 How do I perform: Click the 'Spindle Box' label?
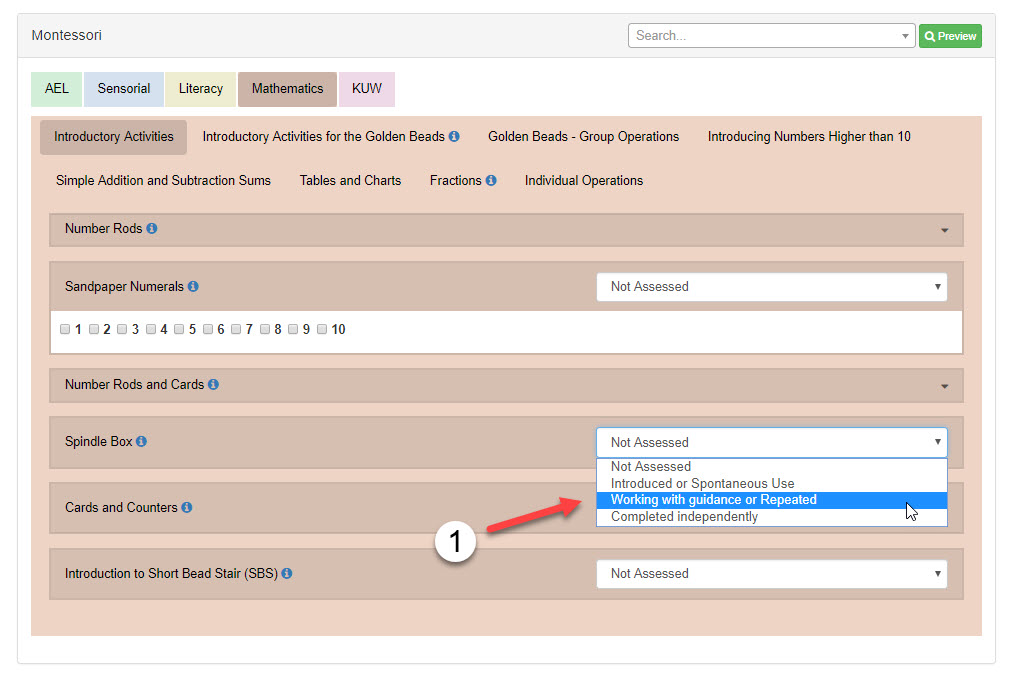[x=98, y=441]
